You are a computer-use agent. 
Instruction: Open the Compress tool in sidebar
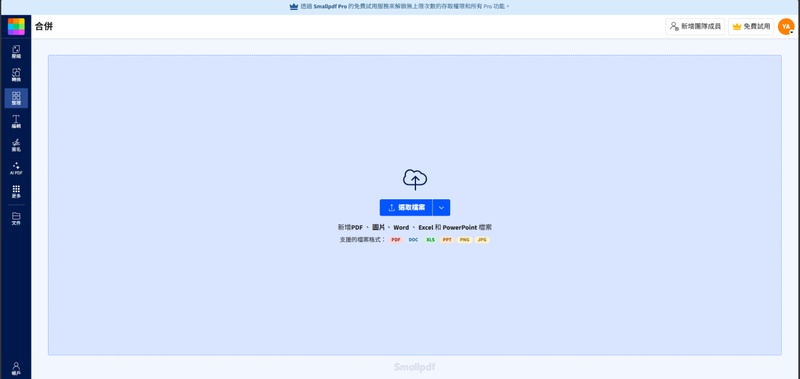point(16,52)
